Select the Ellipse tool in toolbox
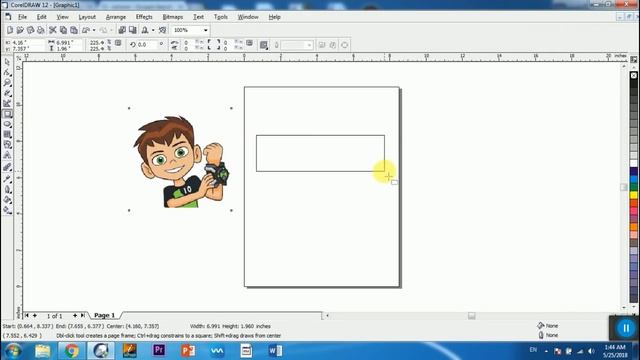The image size is (640, 360). [x=7, y=124]
